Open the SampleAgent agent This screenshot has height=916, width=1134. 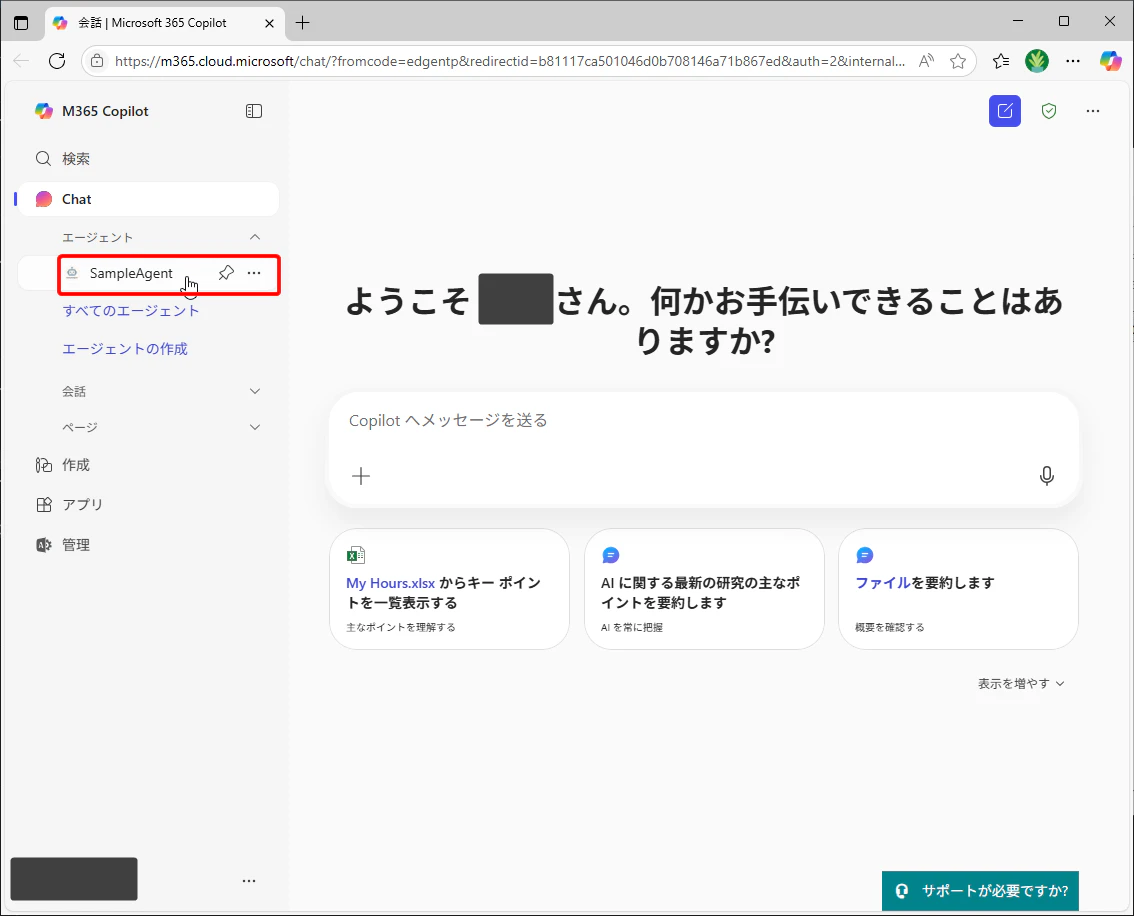pyautogui.click(x=131, y=273)
